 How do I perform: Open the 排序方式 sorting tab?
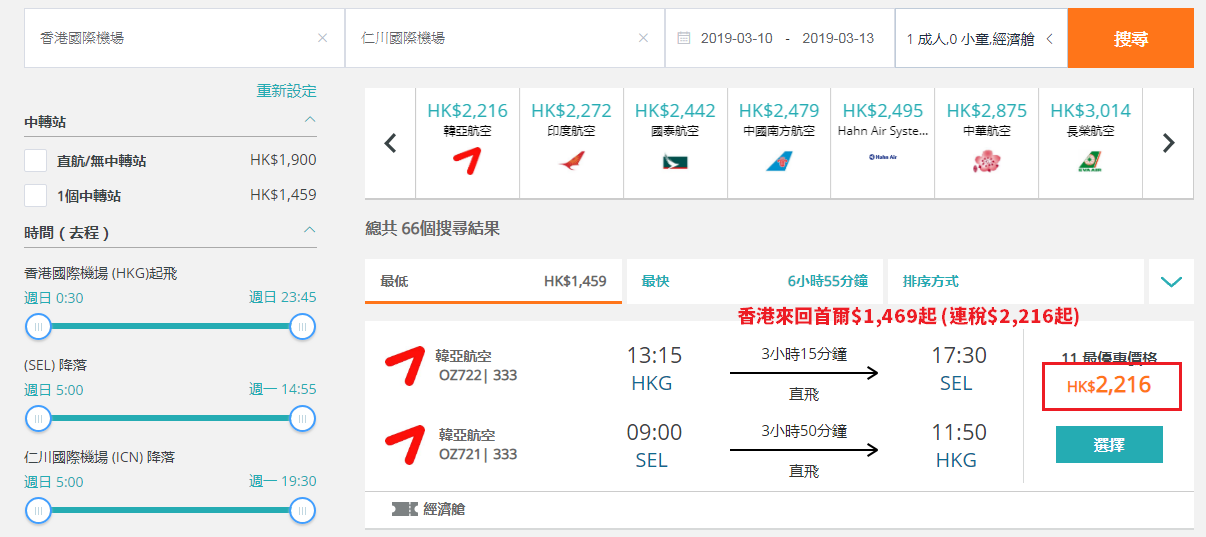click(x=1015, y=282)
